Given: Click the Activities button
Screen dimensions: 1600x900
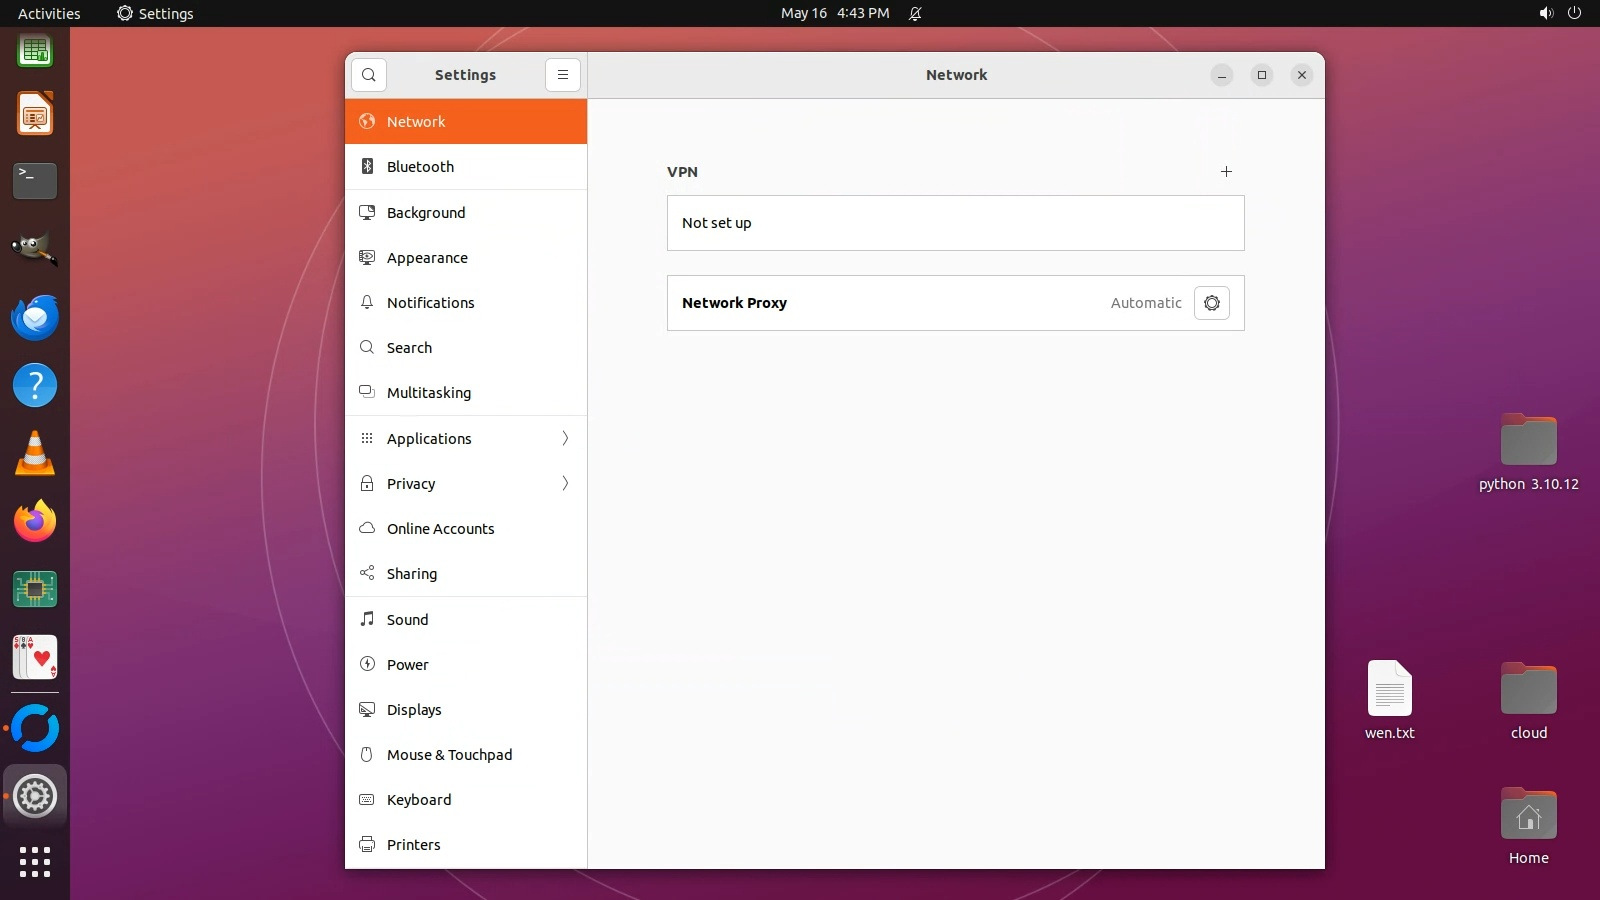Looking at the screenshot, I should click(49, 14).
